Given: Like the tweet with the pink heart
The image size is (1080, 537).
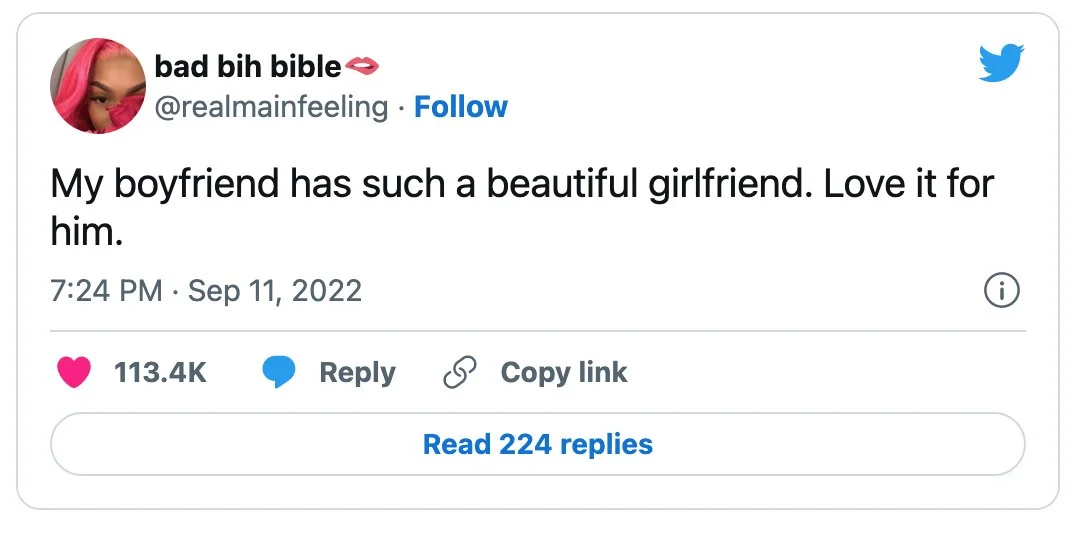Looking at the screenshot, I should (x=74, y=372).
